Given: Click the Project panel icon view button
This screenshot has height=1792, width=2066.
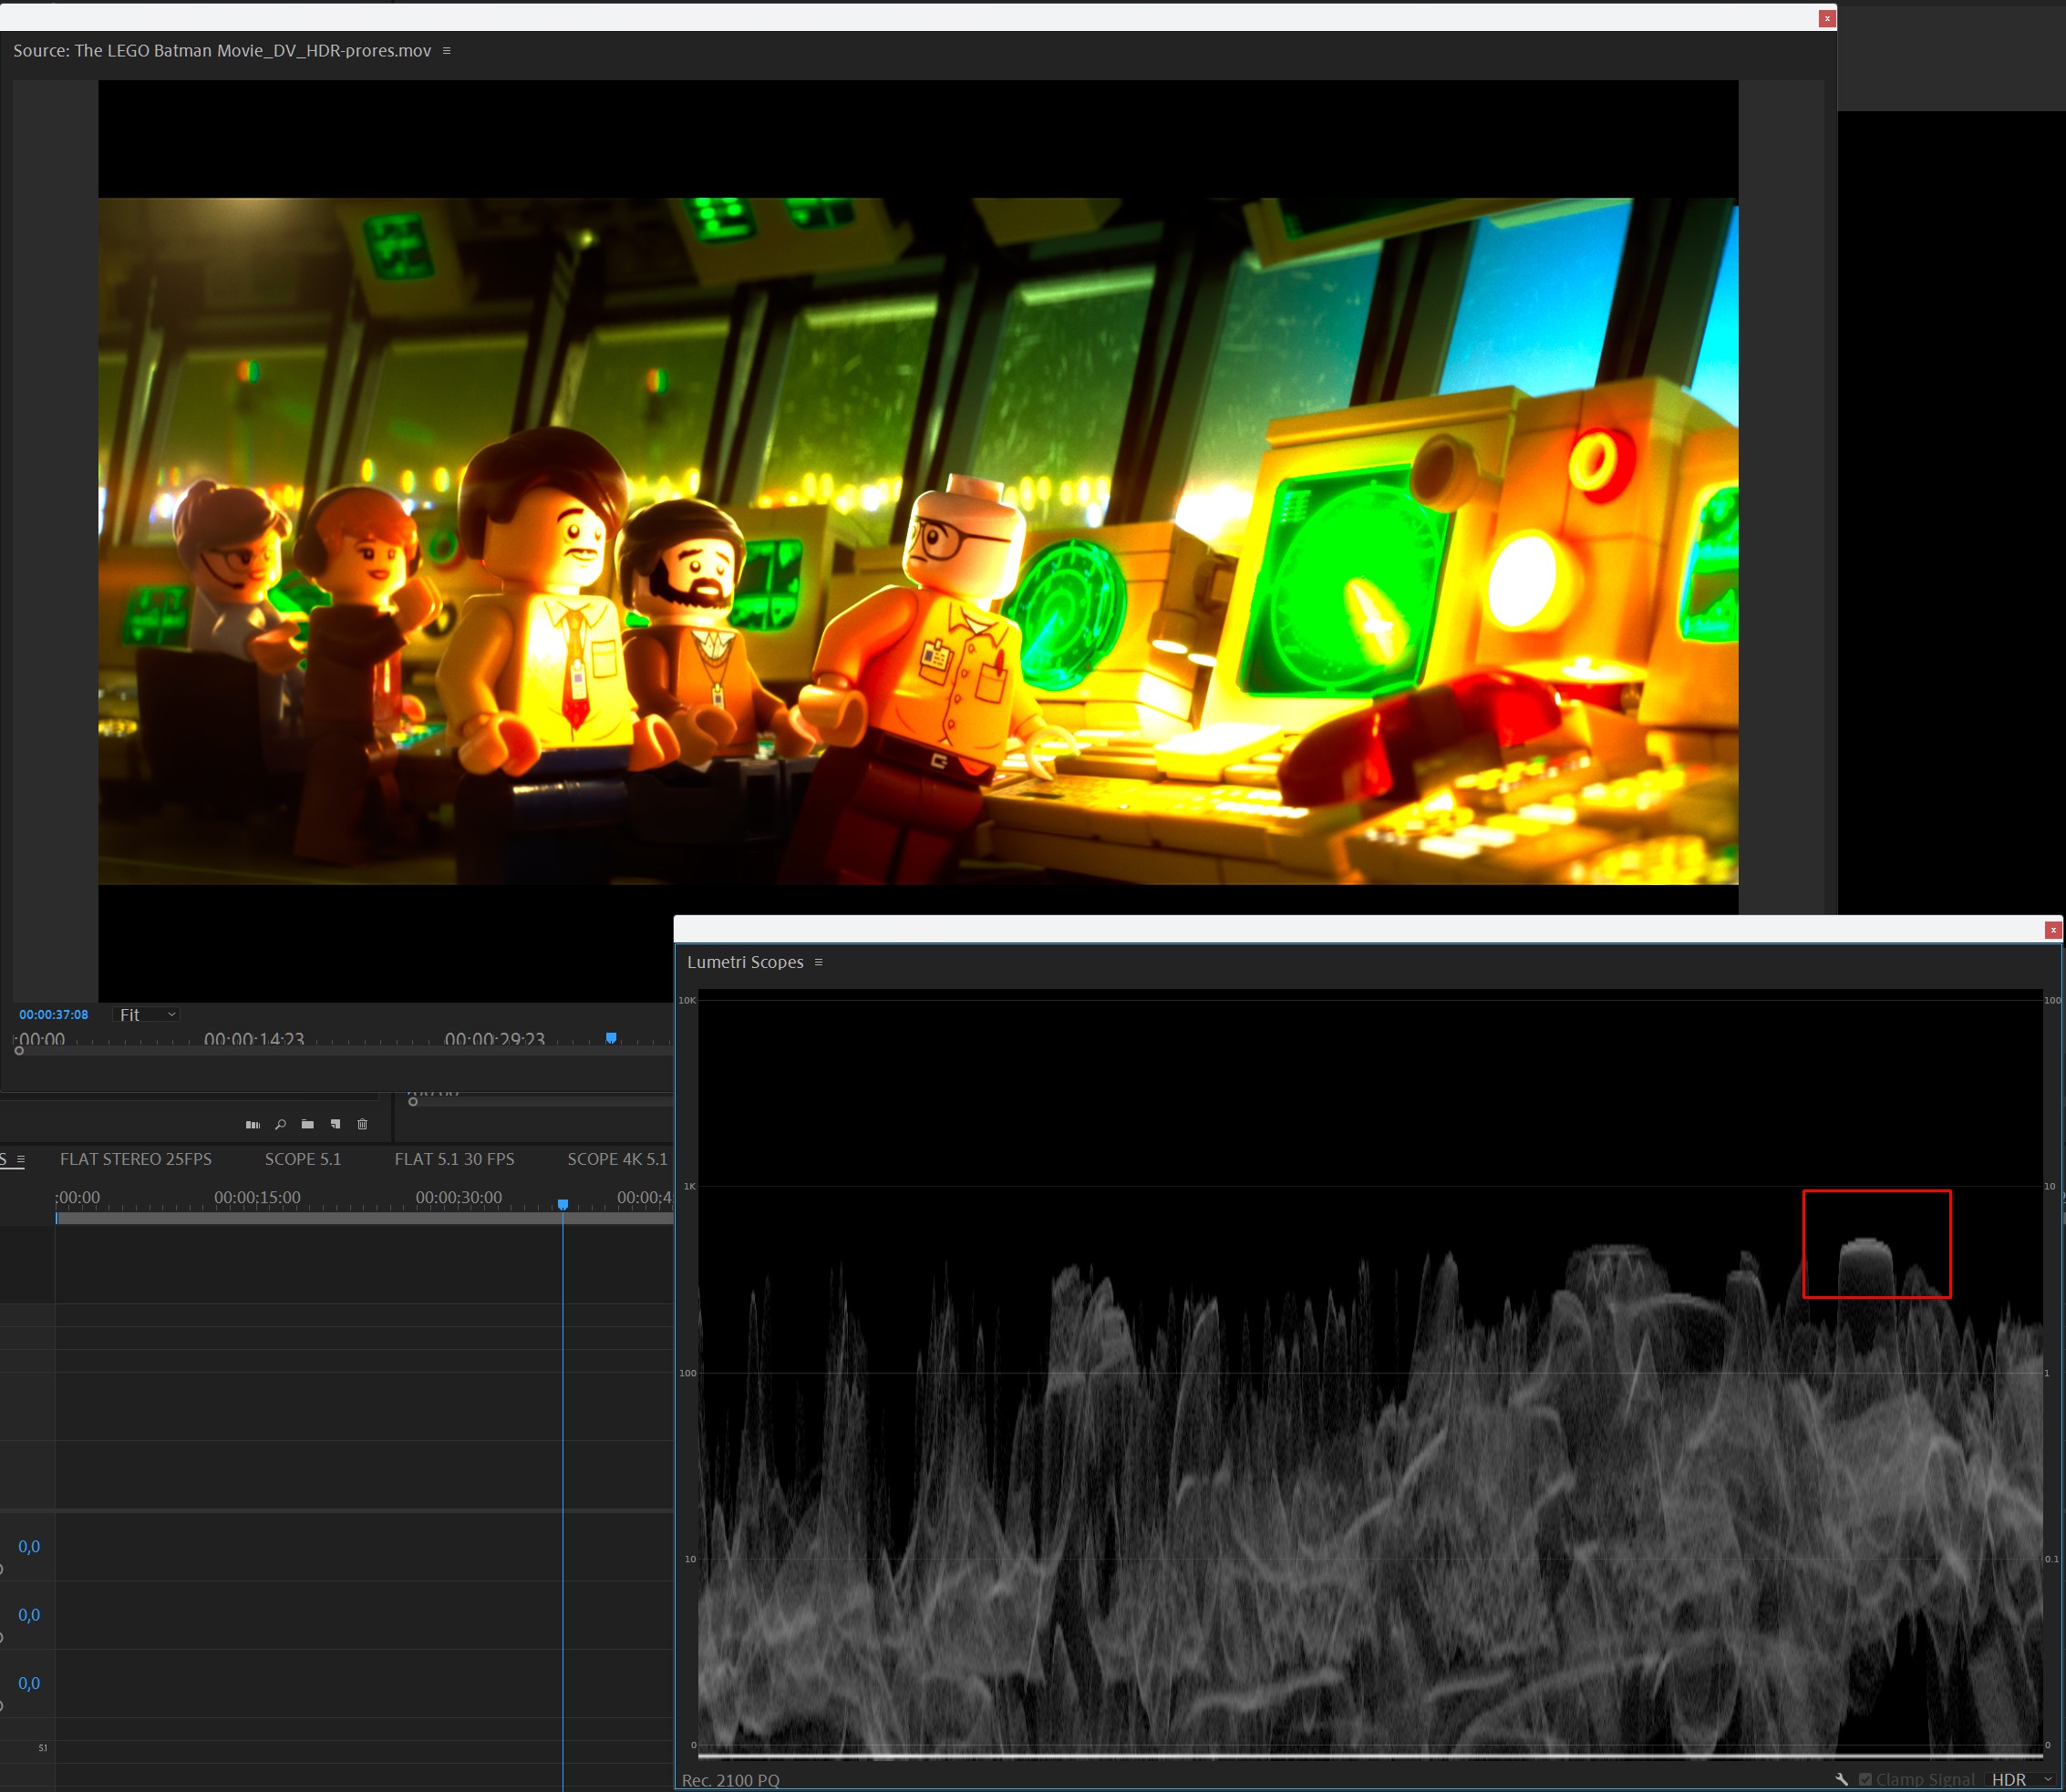Looking at the screenshot, I should (253, 1124).
